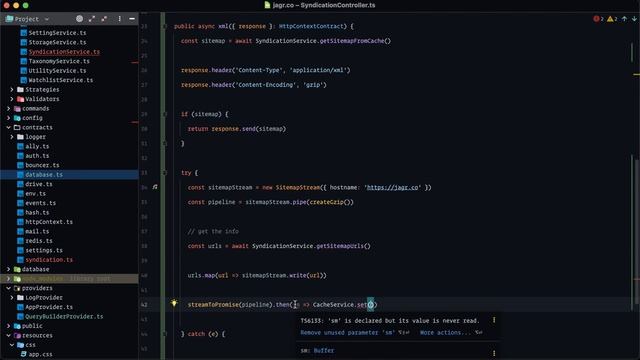
Task: Open env.ts file
Action: tap(36, 193)
